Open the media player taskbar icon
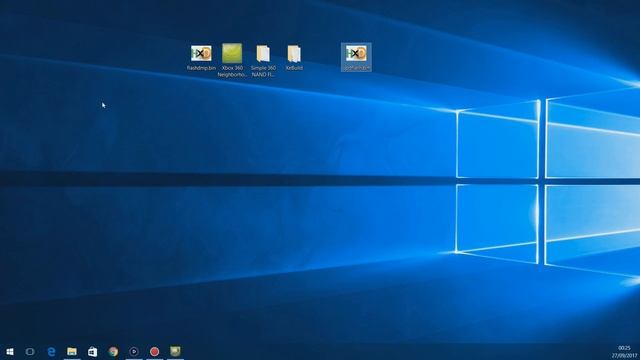This screenshot has height=360, width=640. pyautogui.click(x=134, y=351)
